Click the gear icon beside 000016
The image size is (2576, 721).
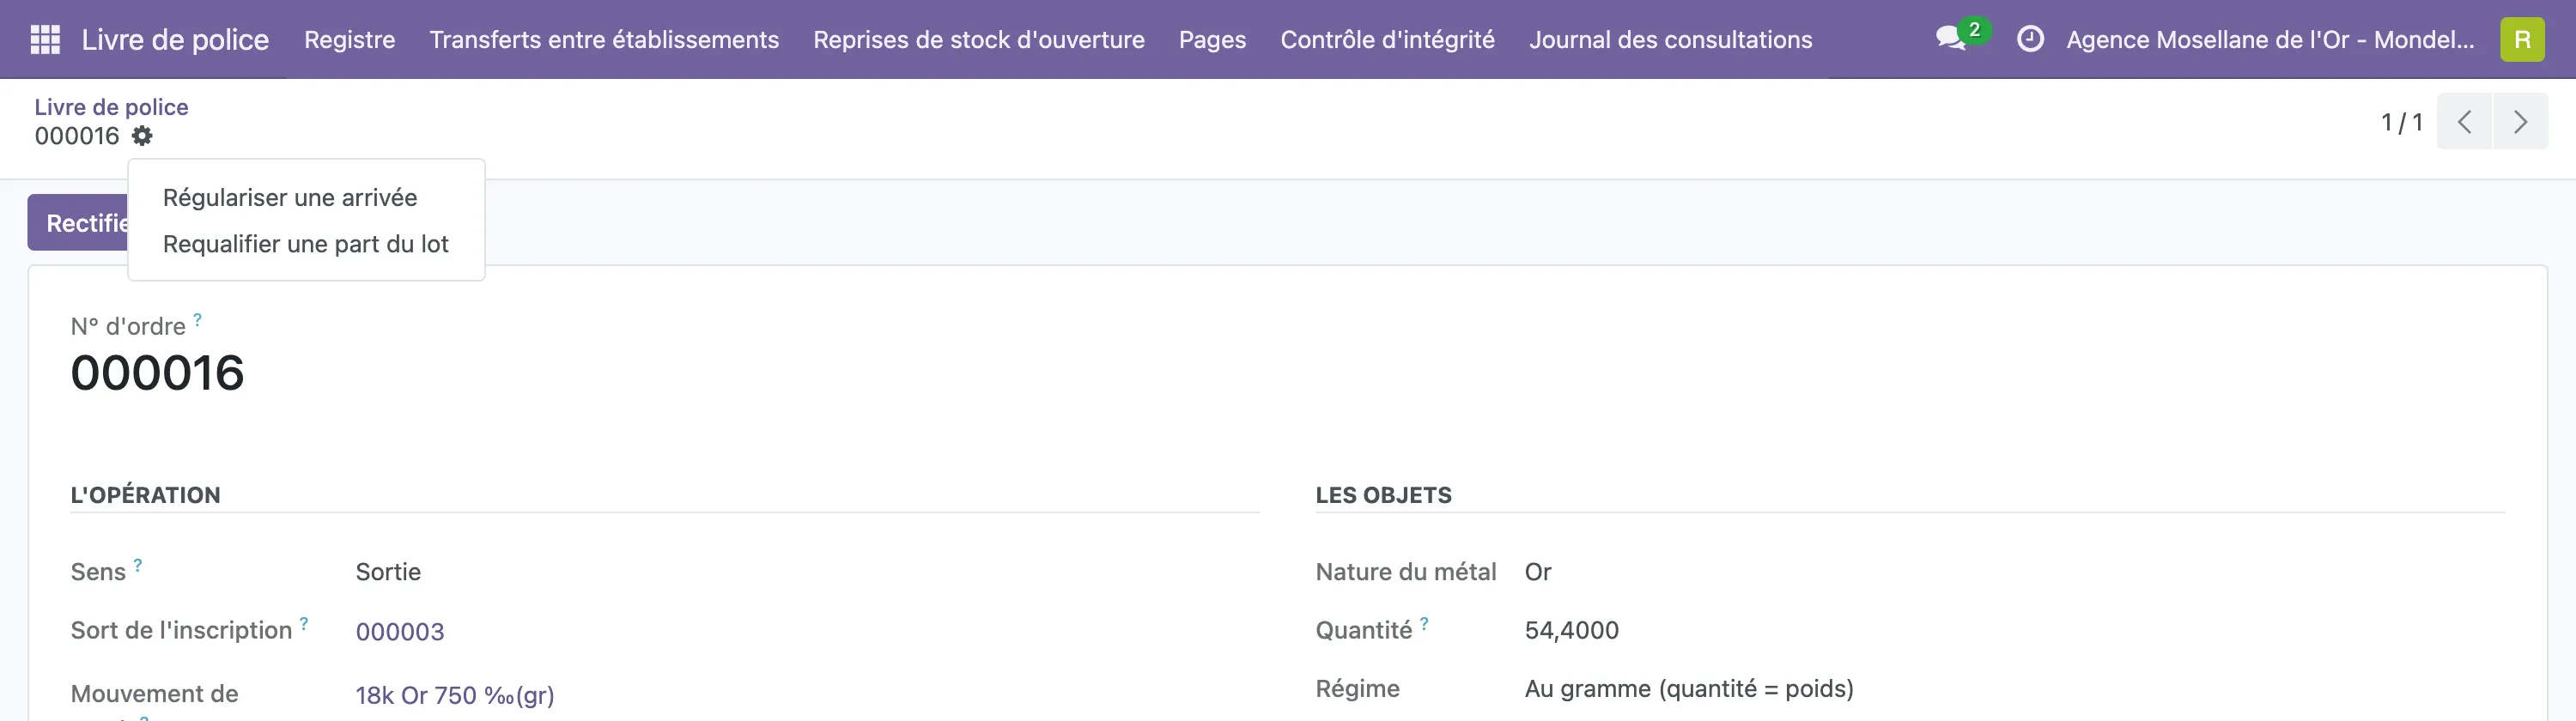click(x=143, y=136)
